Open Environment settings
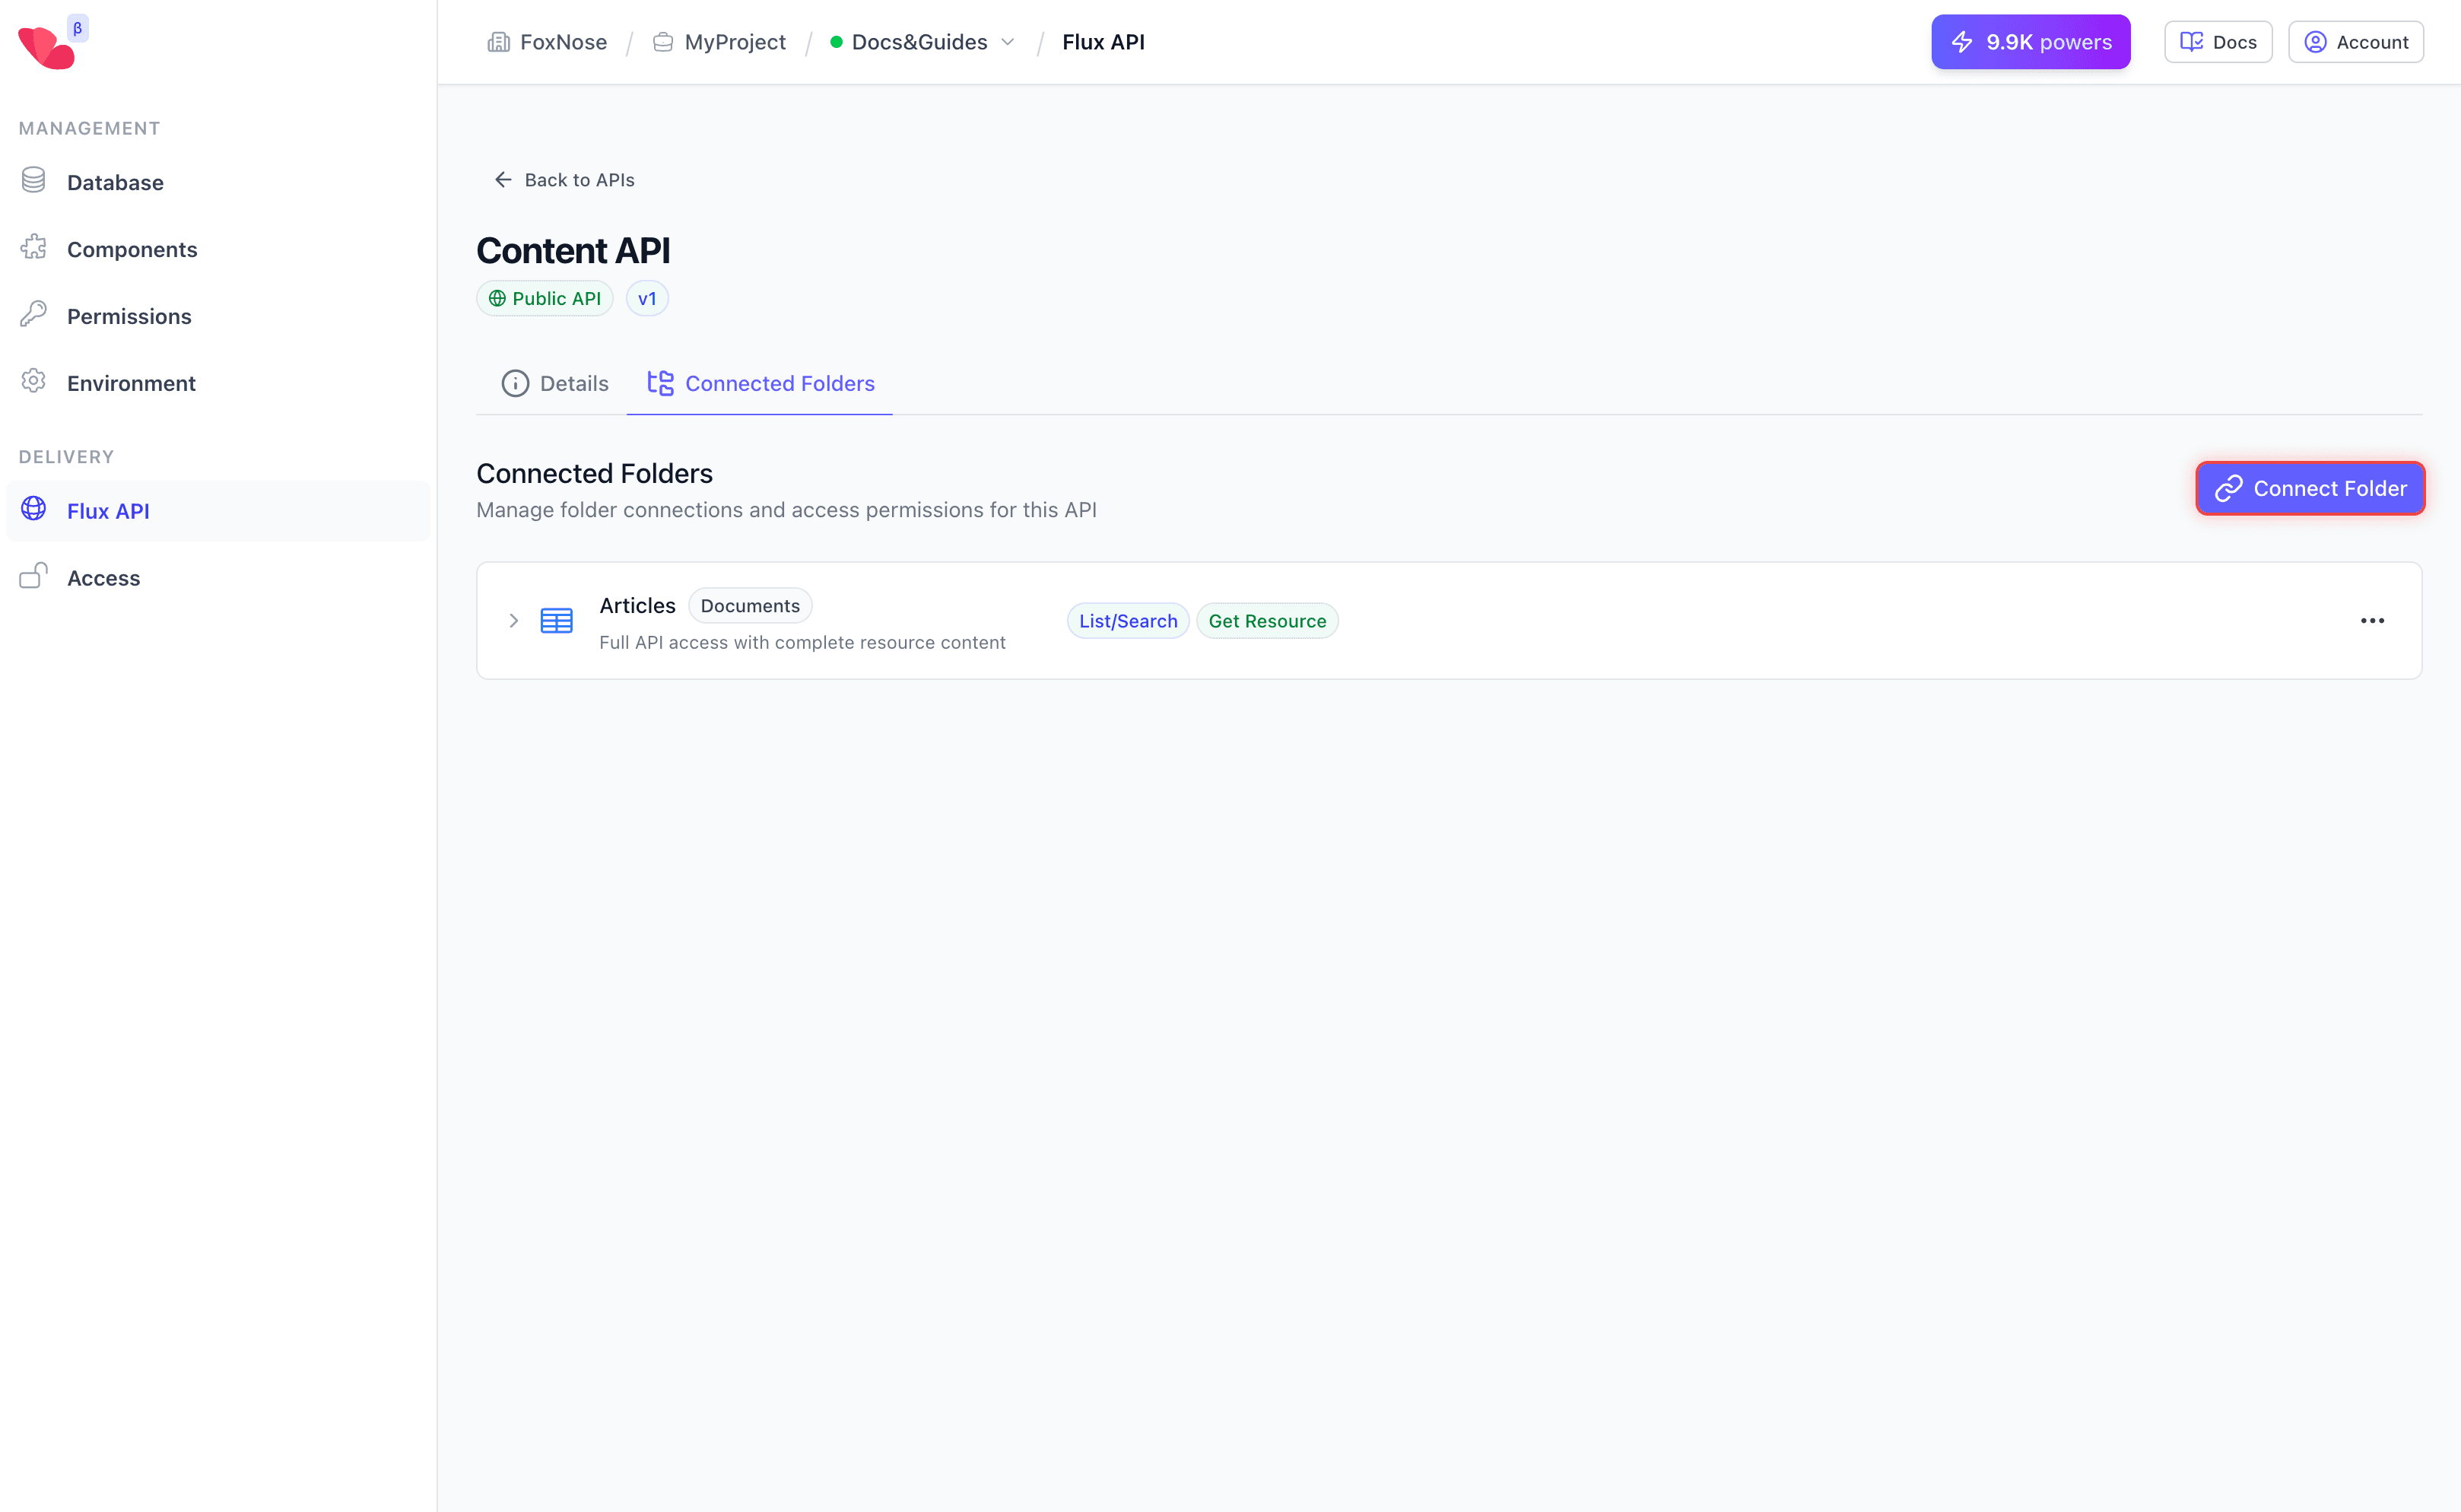 tap(130, 383)
